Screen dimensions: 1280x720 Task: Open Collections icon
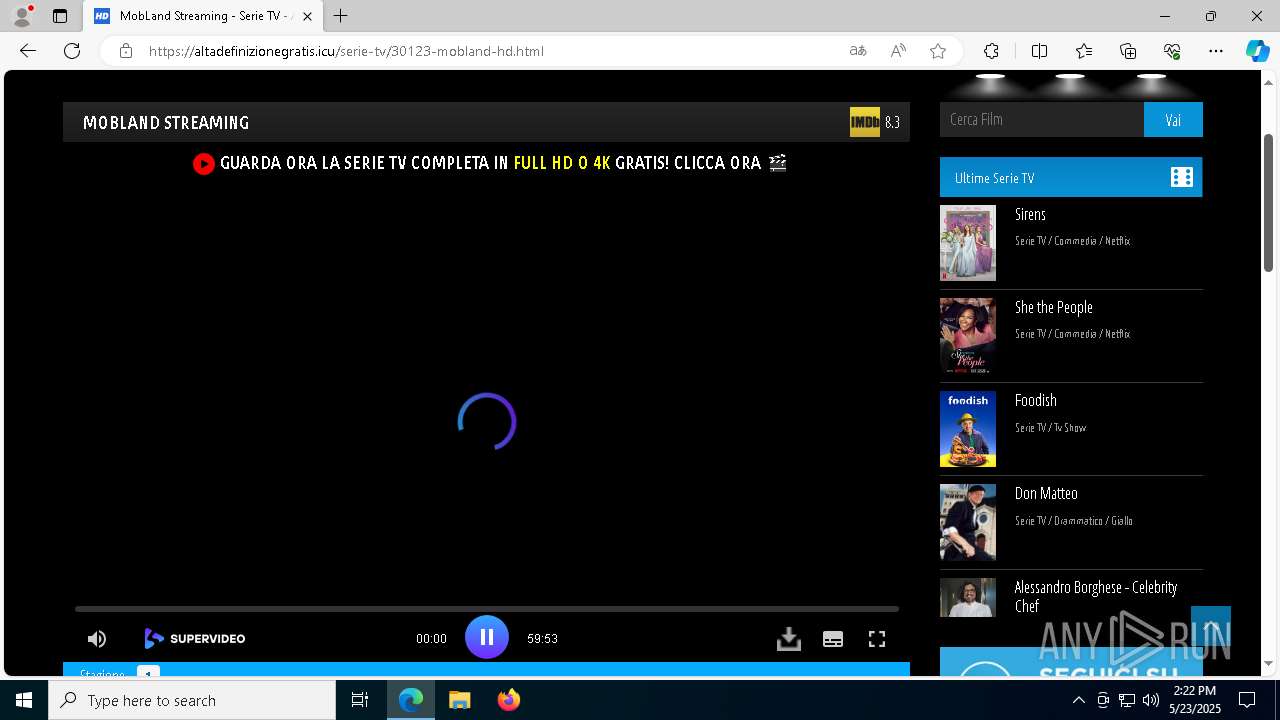pos(1128,51)
